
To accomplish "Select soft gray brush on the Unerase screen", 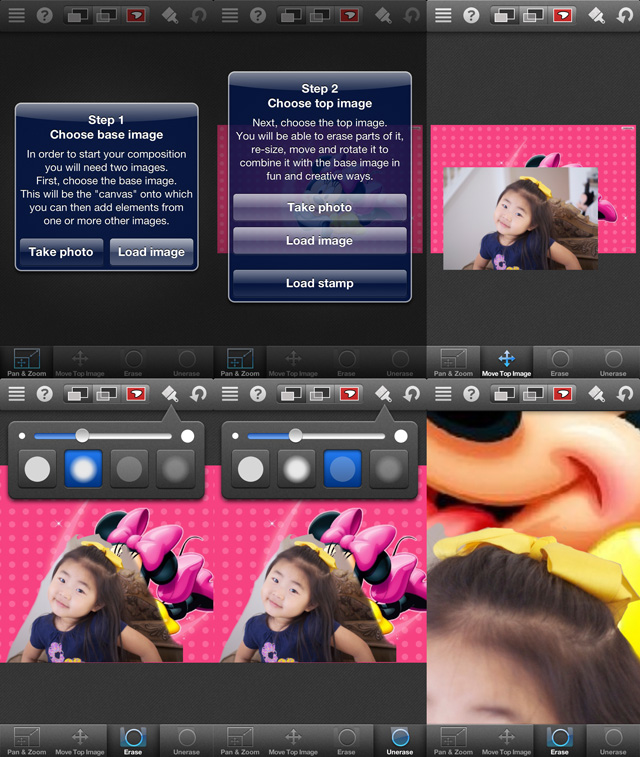I will pos(389,469).
